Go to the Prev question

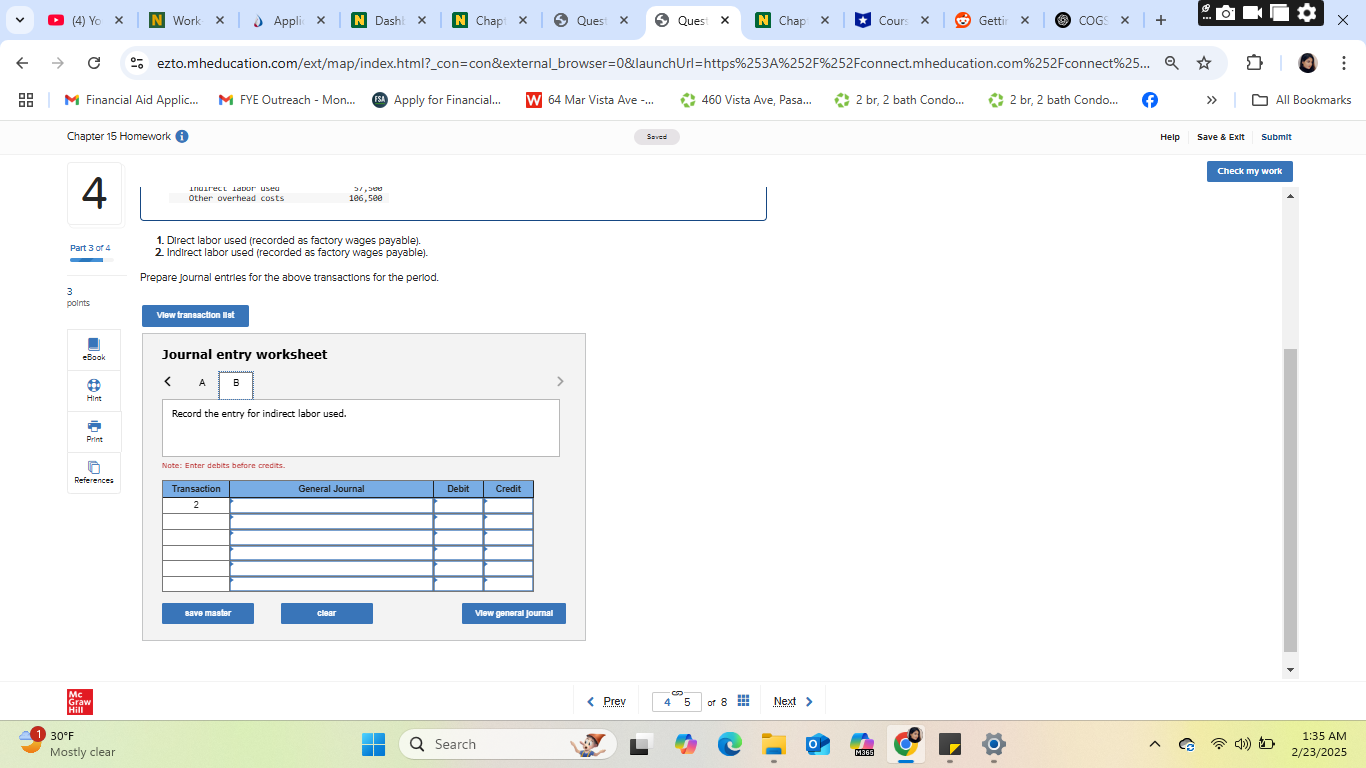pos(606,701)
